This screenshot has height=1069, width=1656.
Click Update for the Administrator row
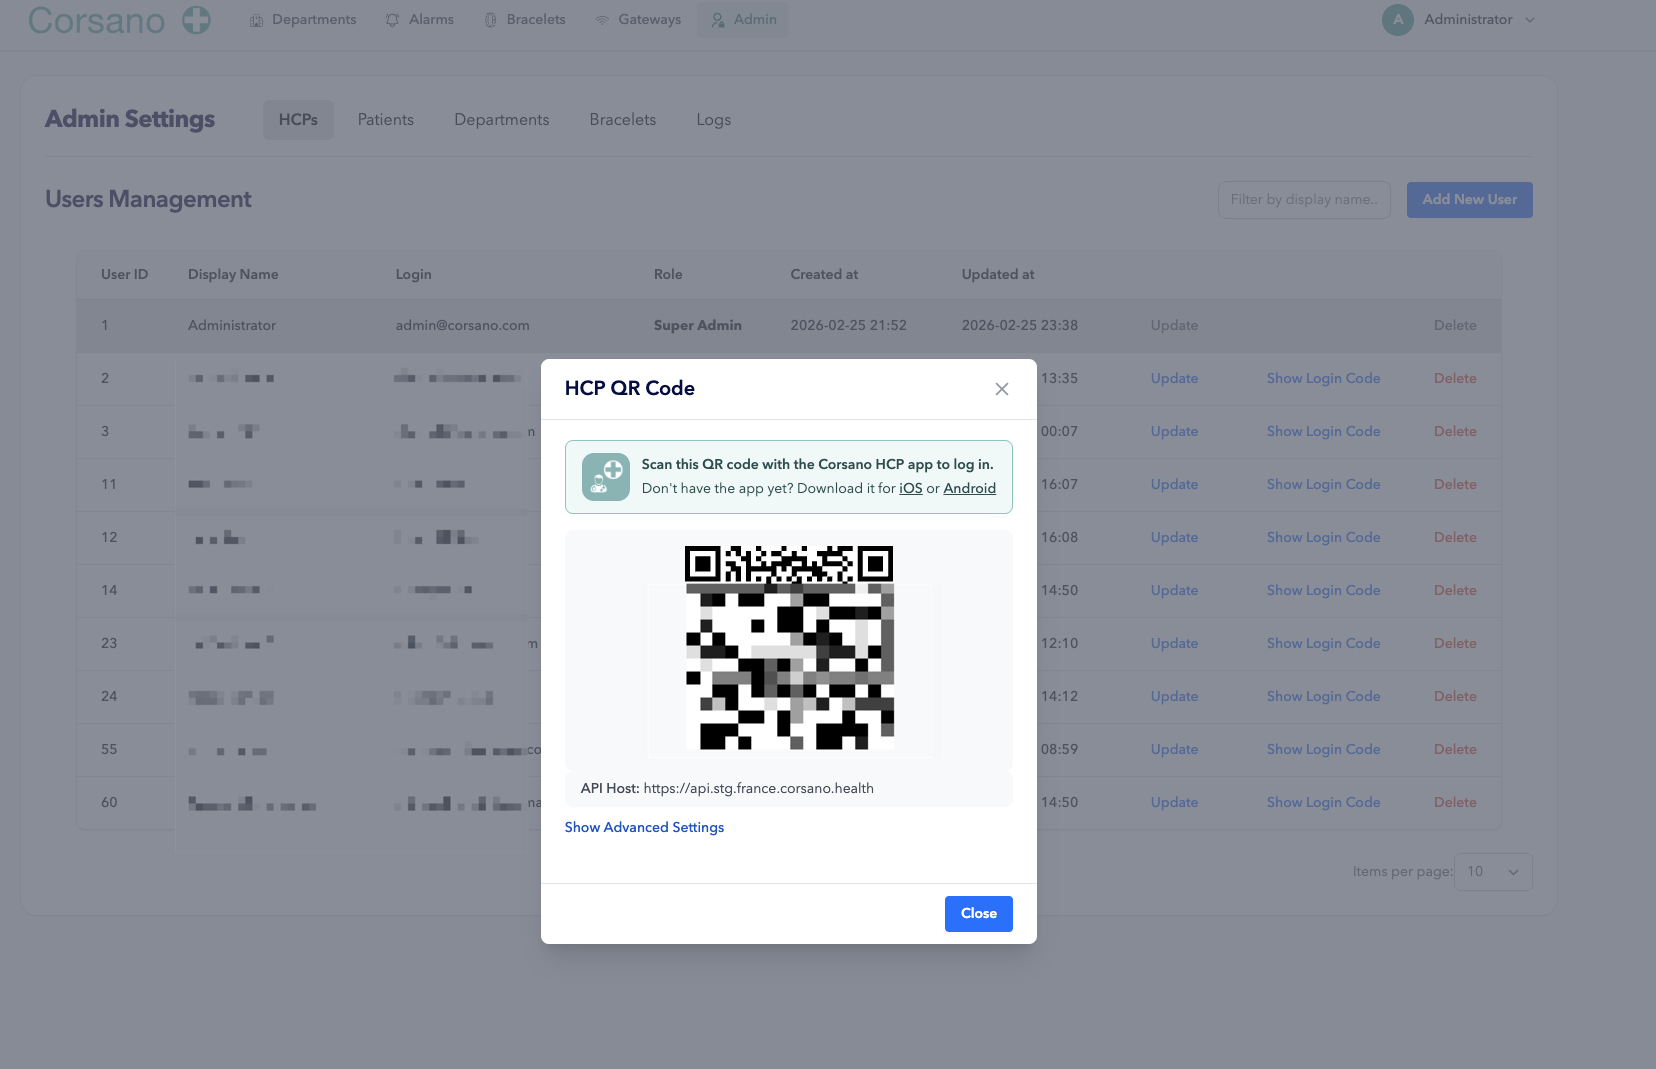tap(1174, 325)
